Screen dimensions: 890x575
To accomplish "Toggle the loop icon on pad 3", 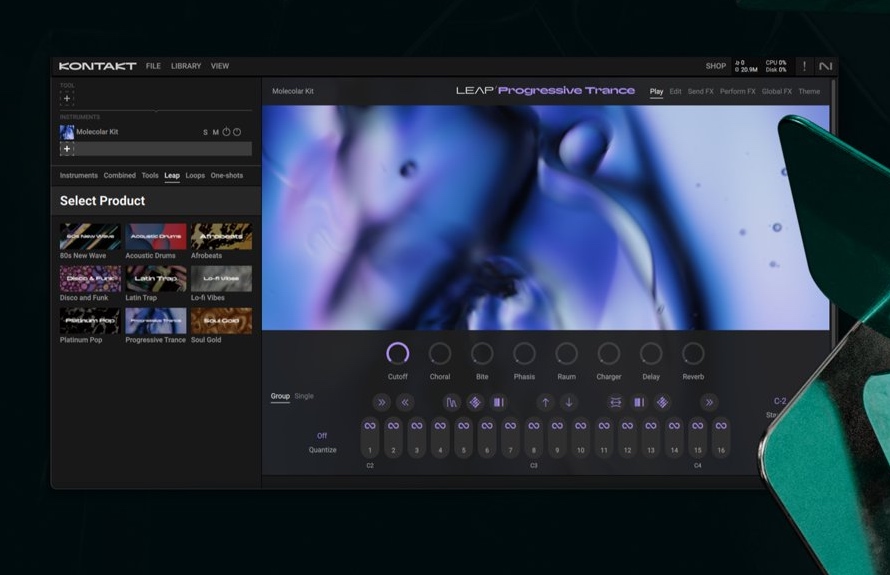I will click(x=417, y=426).
